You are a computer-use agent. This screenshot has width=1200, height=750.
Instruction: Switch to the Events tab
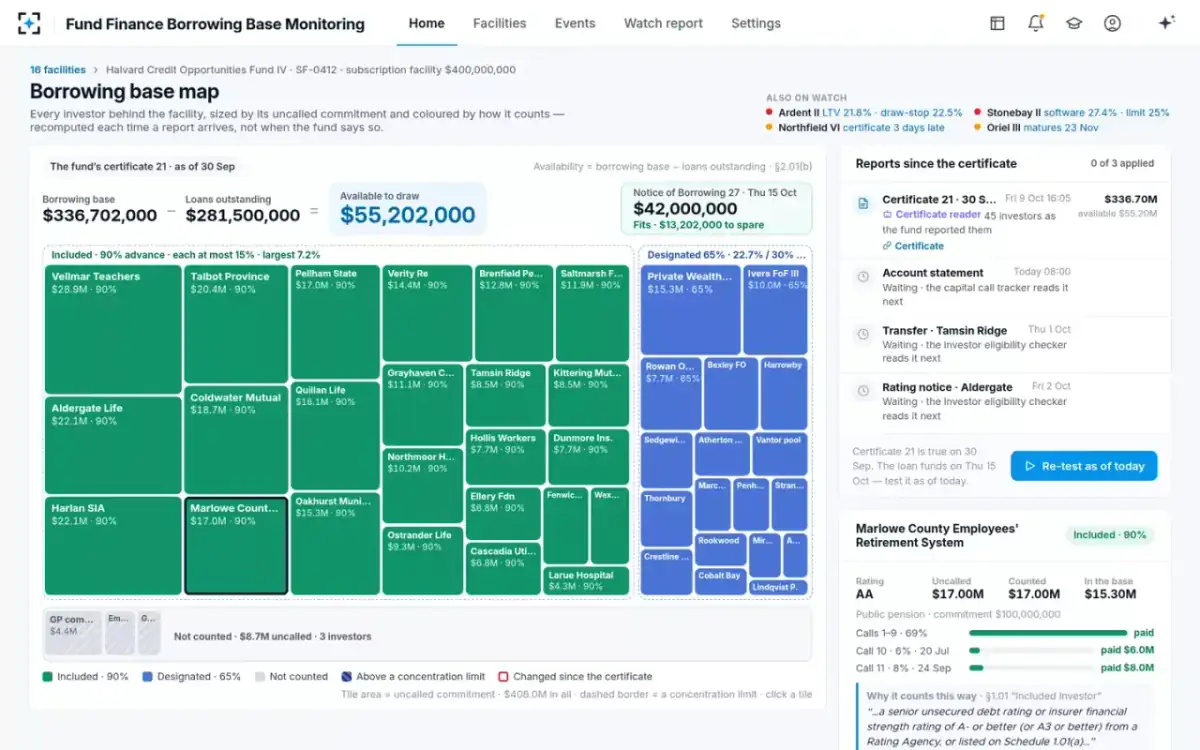[x=575, y=23]
